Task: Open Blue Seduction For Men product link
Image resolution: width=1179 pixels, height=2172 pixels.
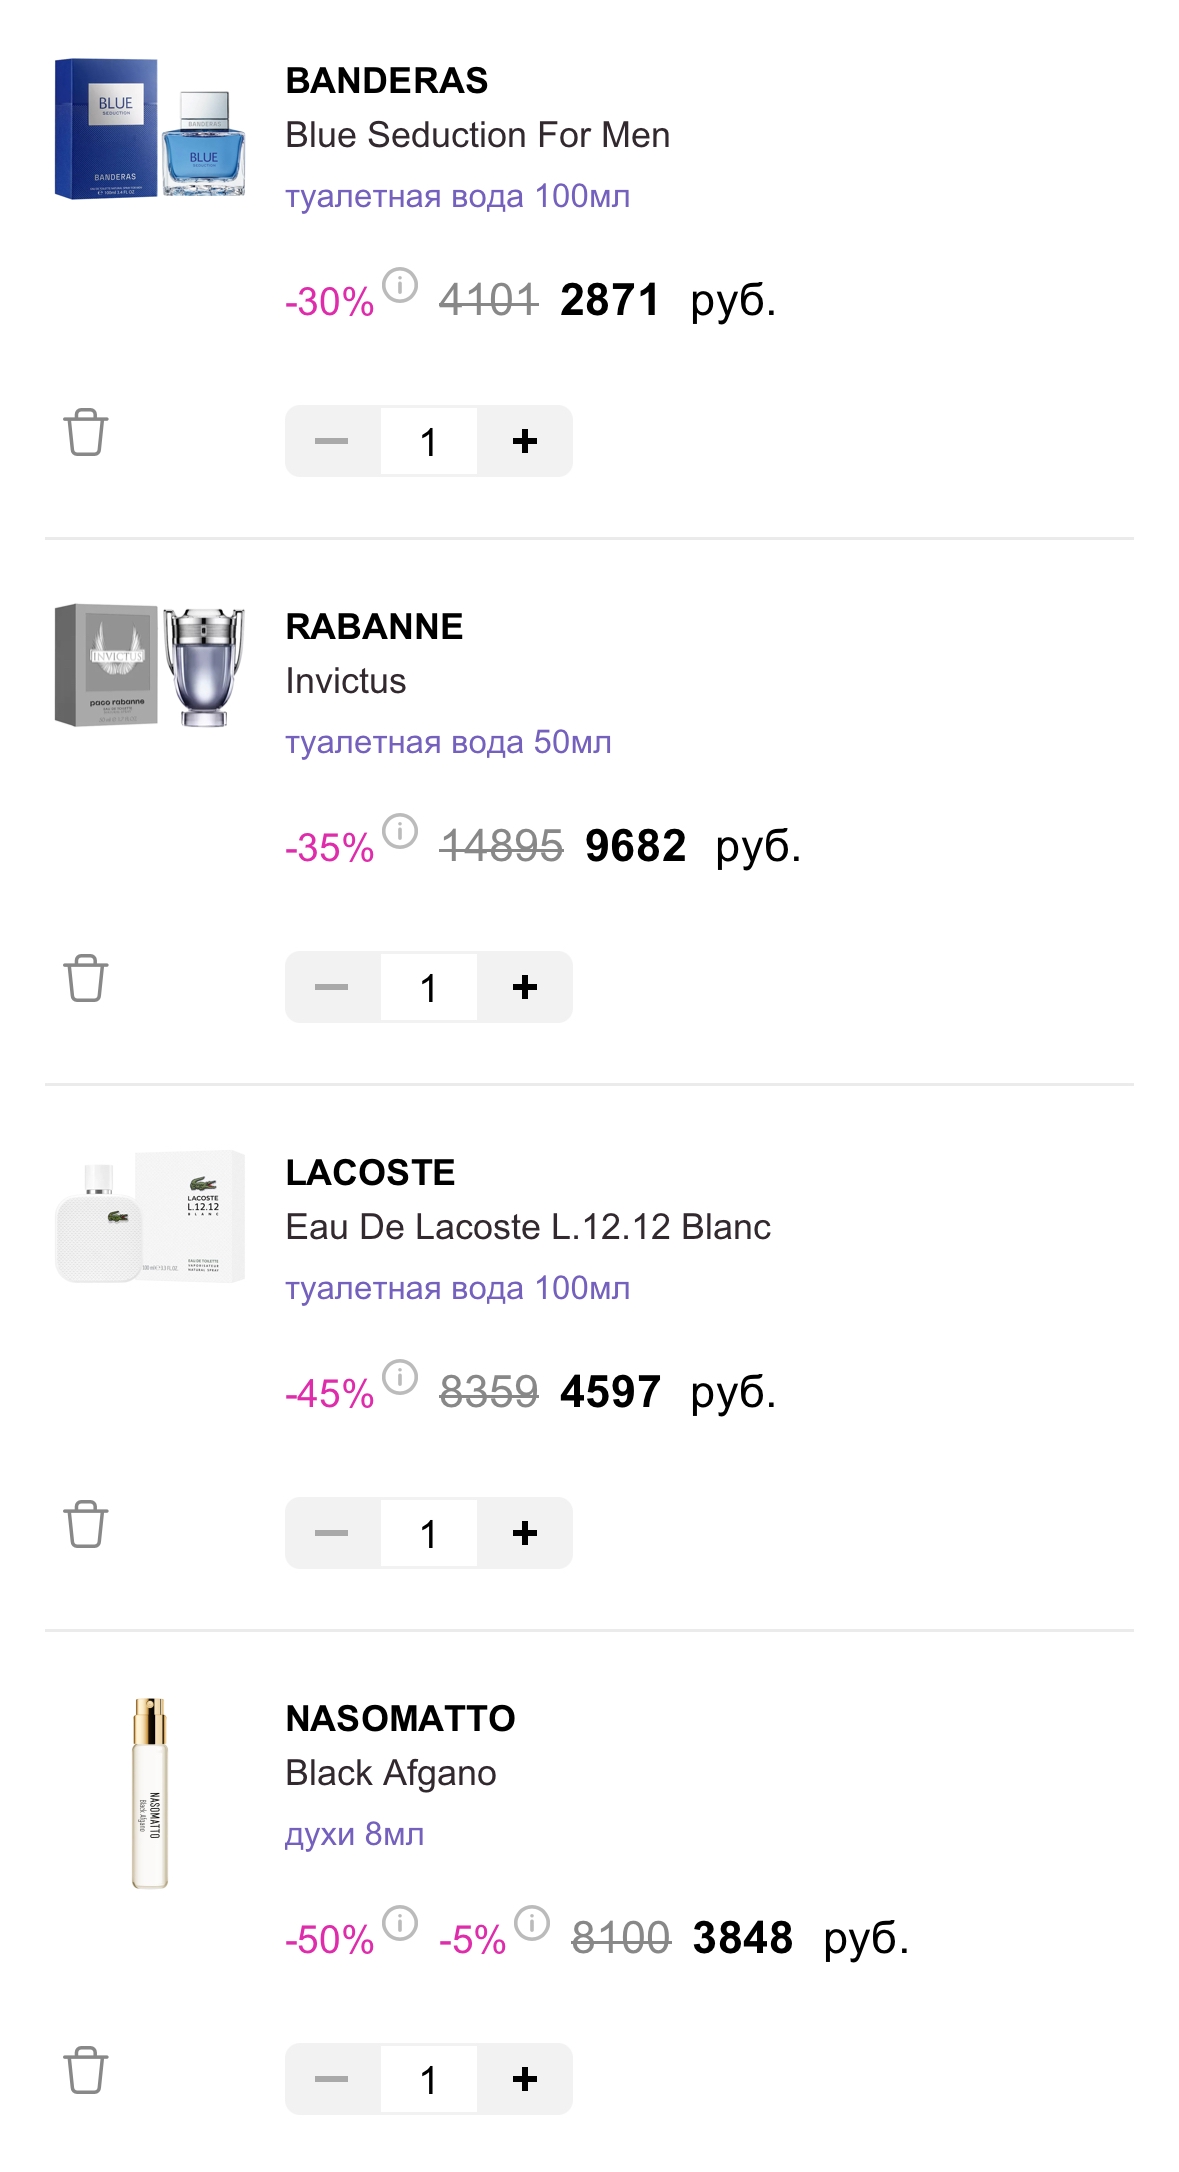Action: tap(477, 135)
